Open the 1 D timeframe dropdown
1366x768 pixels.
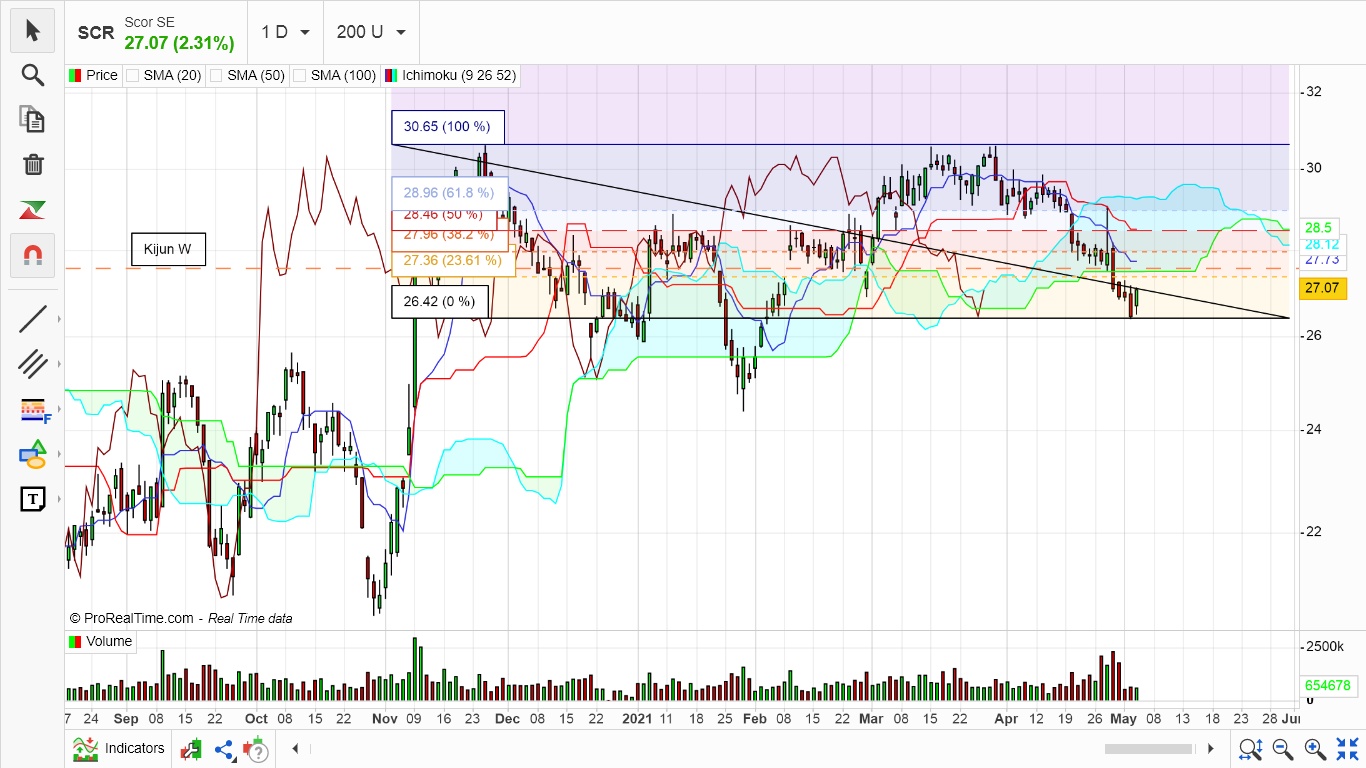285,32
